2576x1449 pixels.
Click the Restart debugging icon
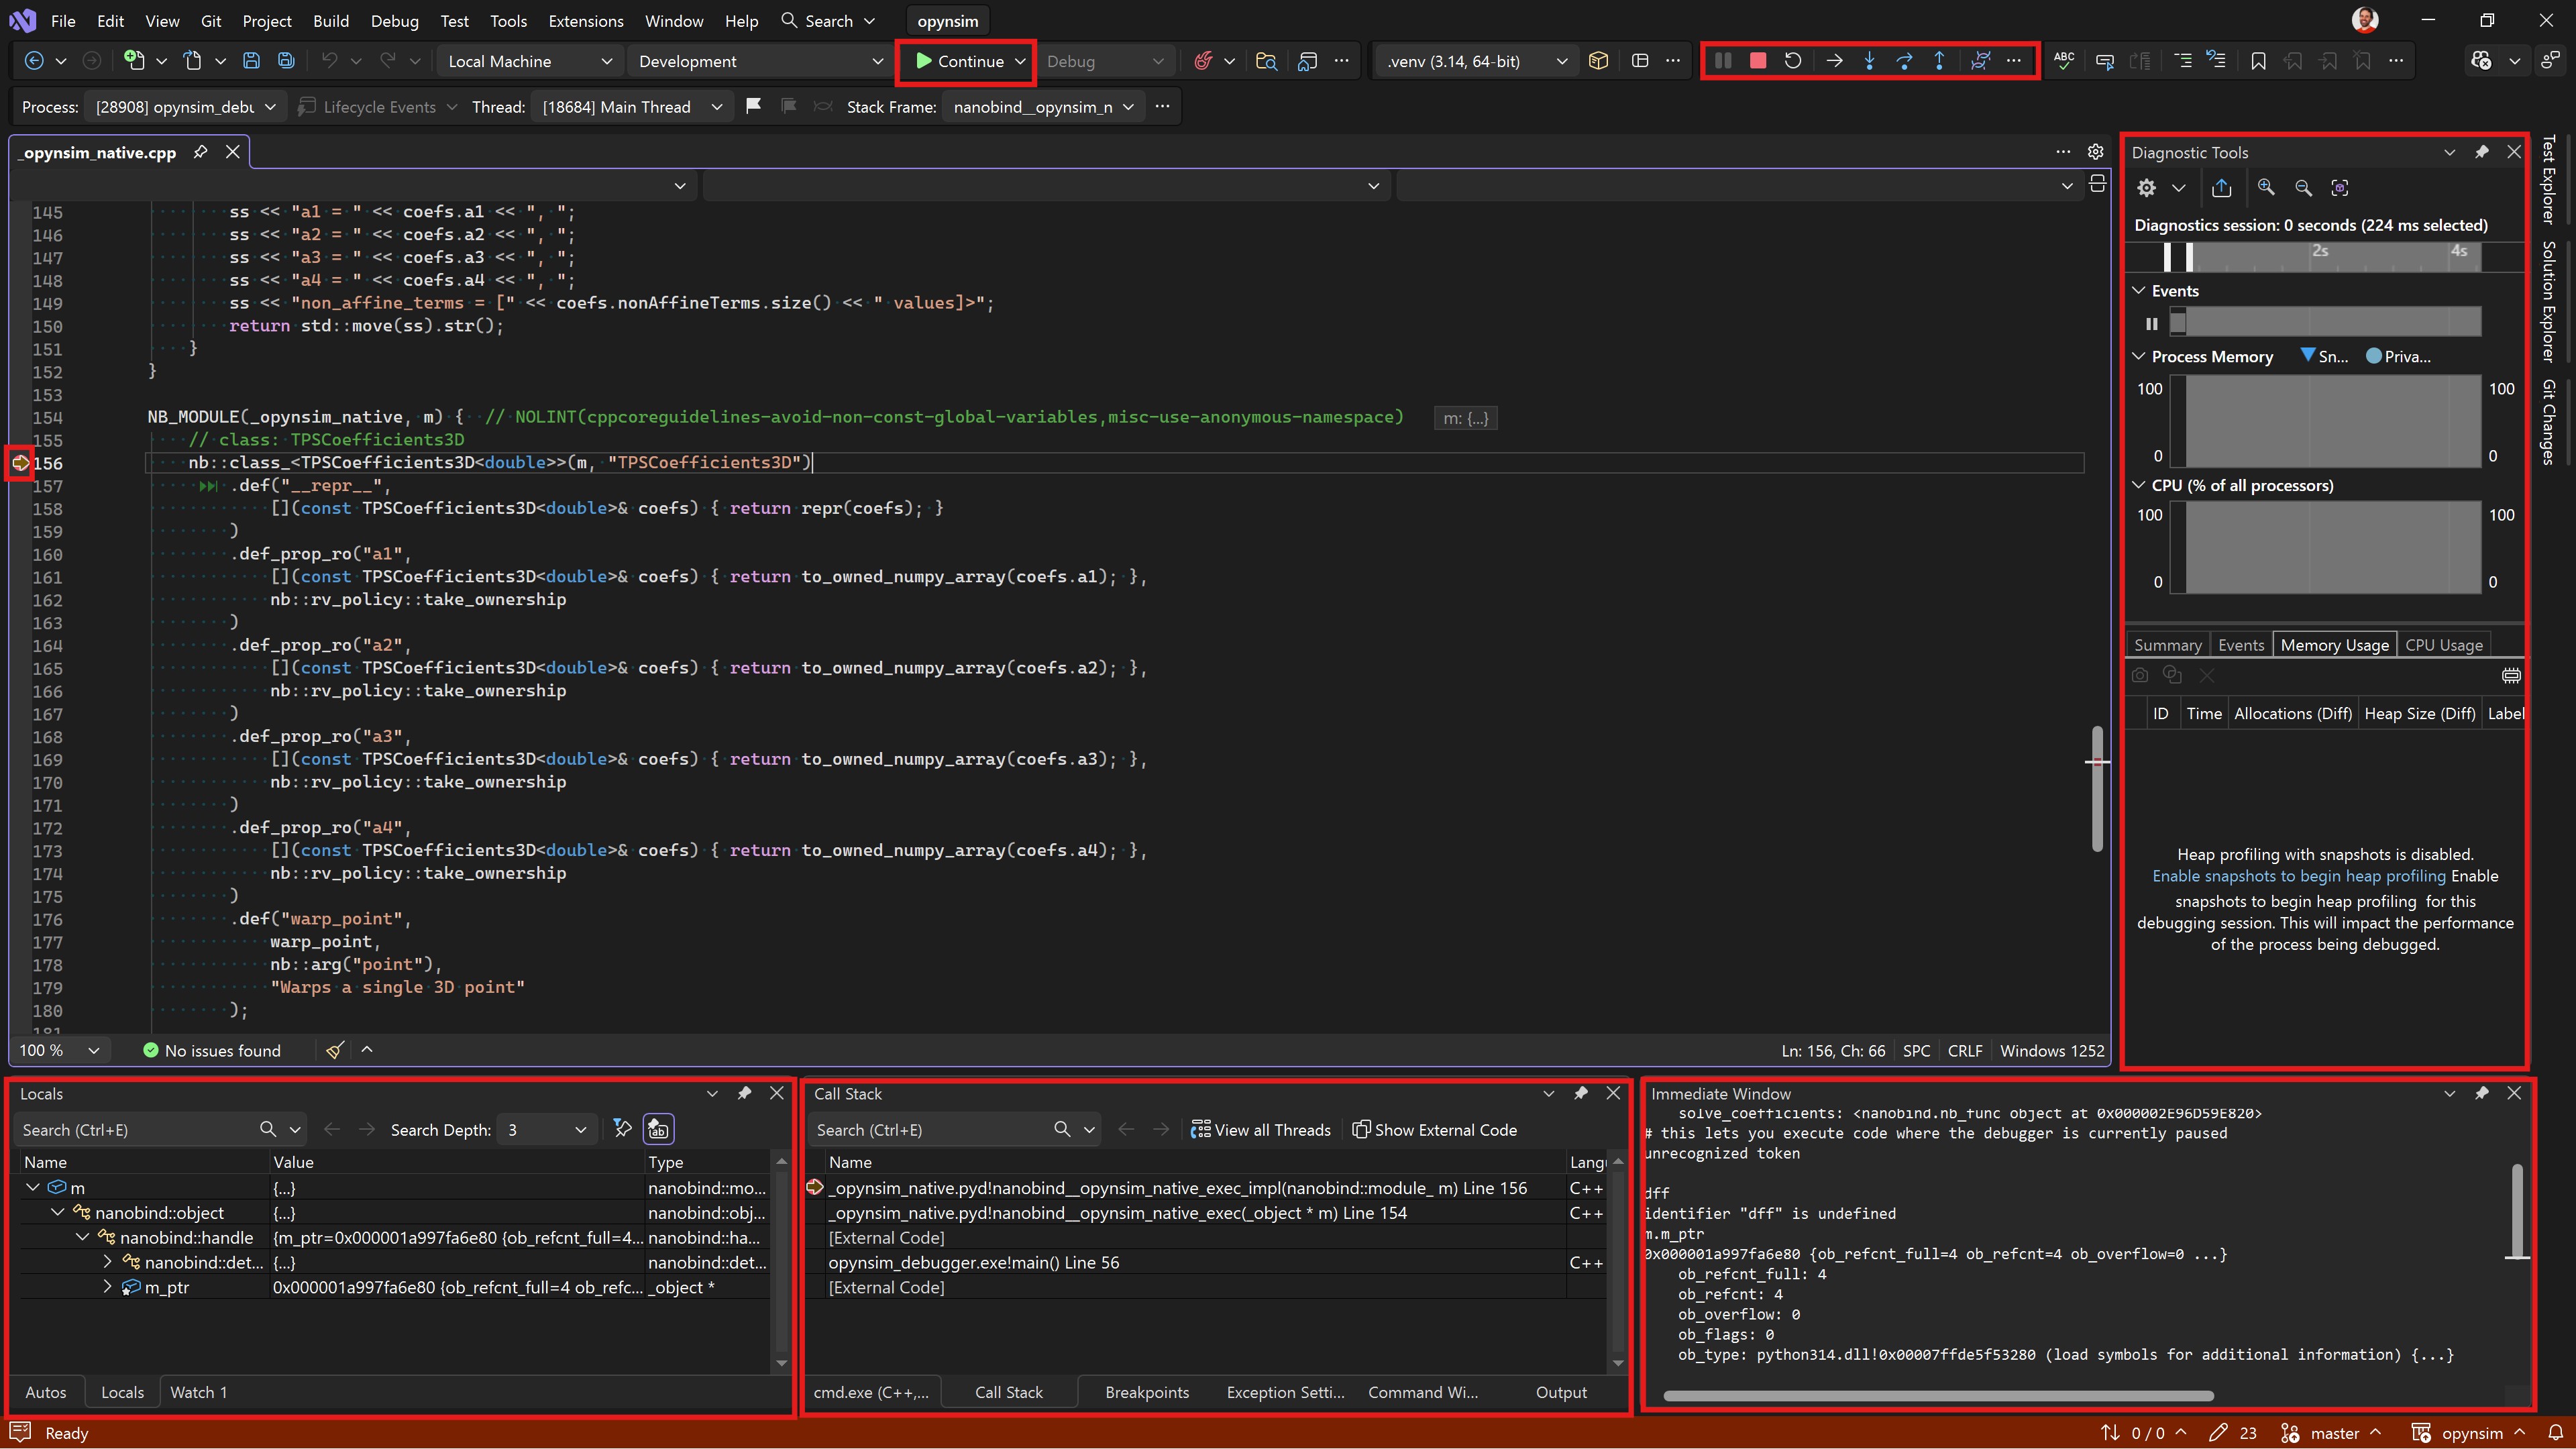1793,61
